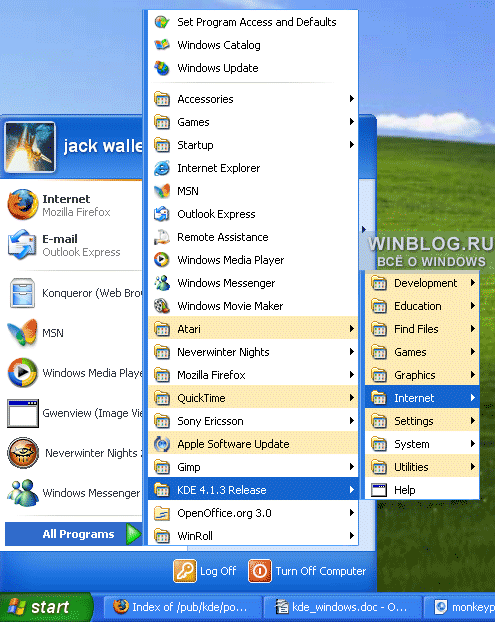The image size is (495, 622).
Task: Switch to the kde_windows.doc taskbar window
Action: click(342, 607)
